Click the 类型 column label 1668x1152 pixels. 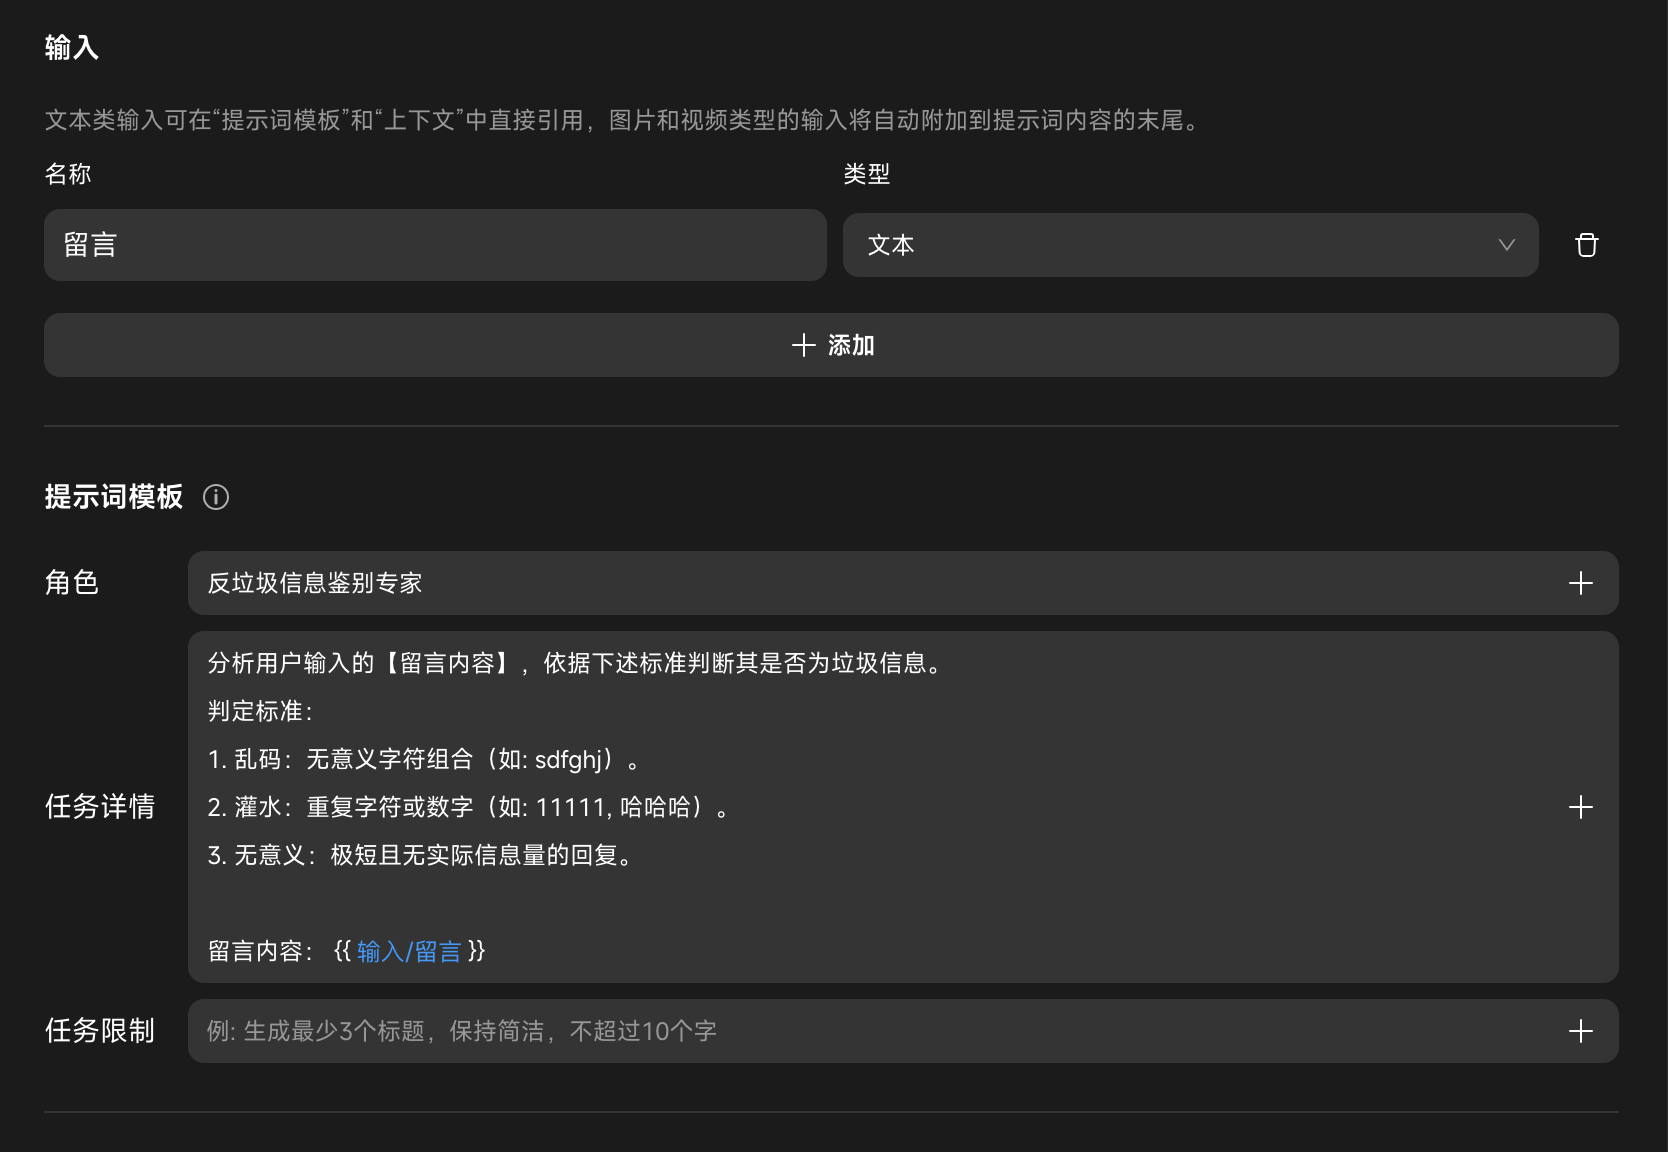[866, 174]
